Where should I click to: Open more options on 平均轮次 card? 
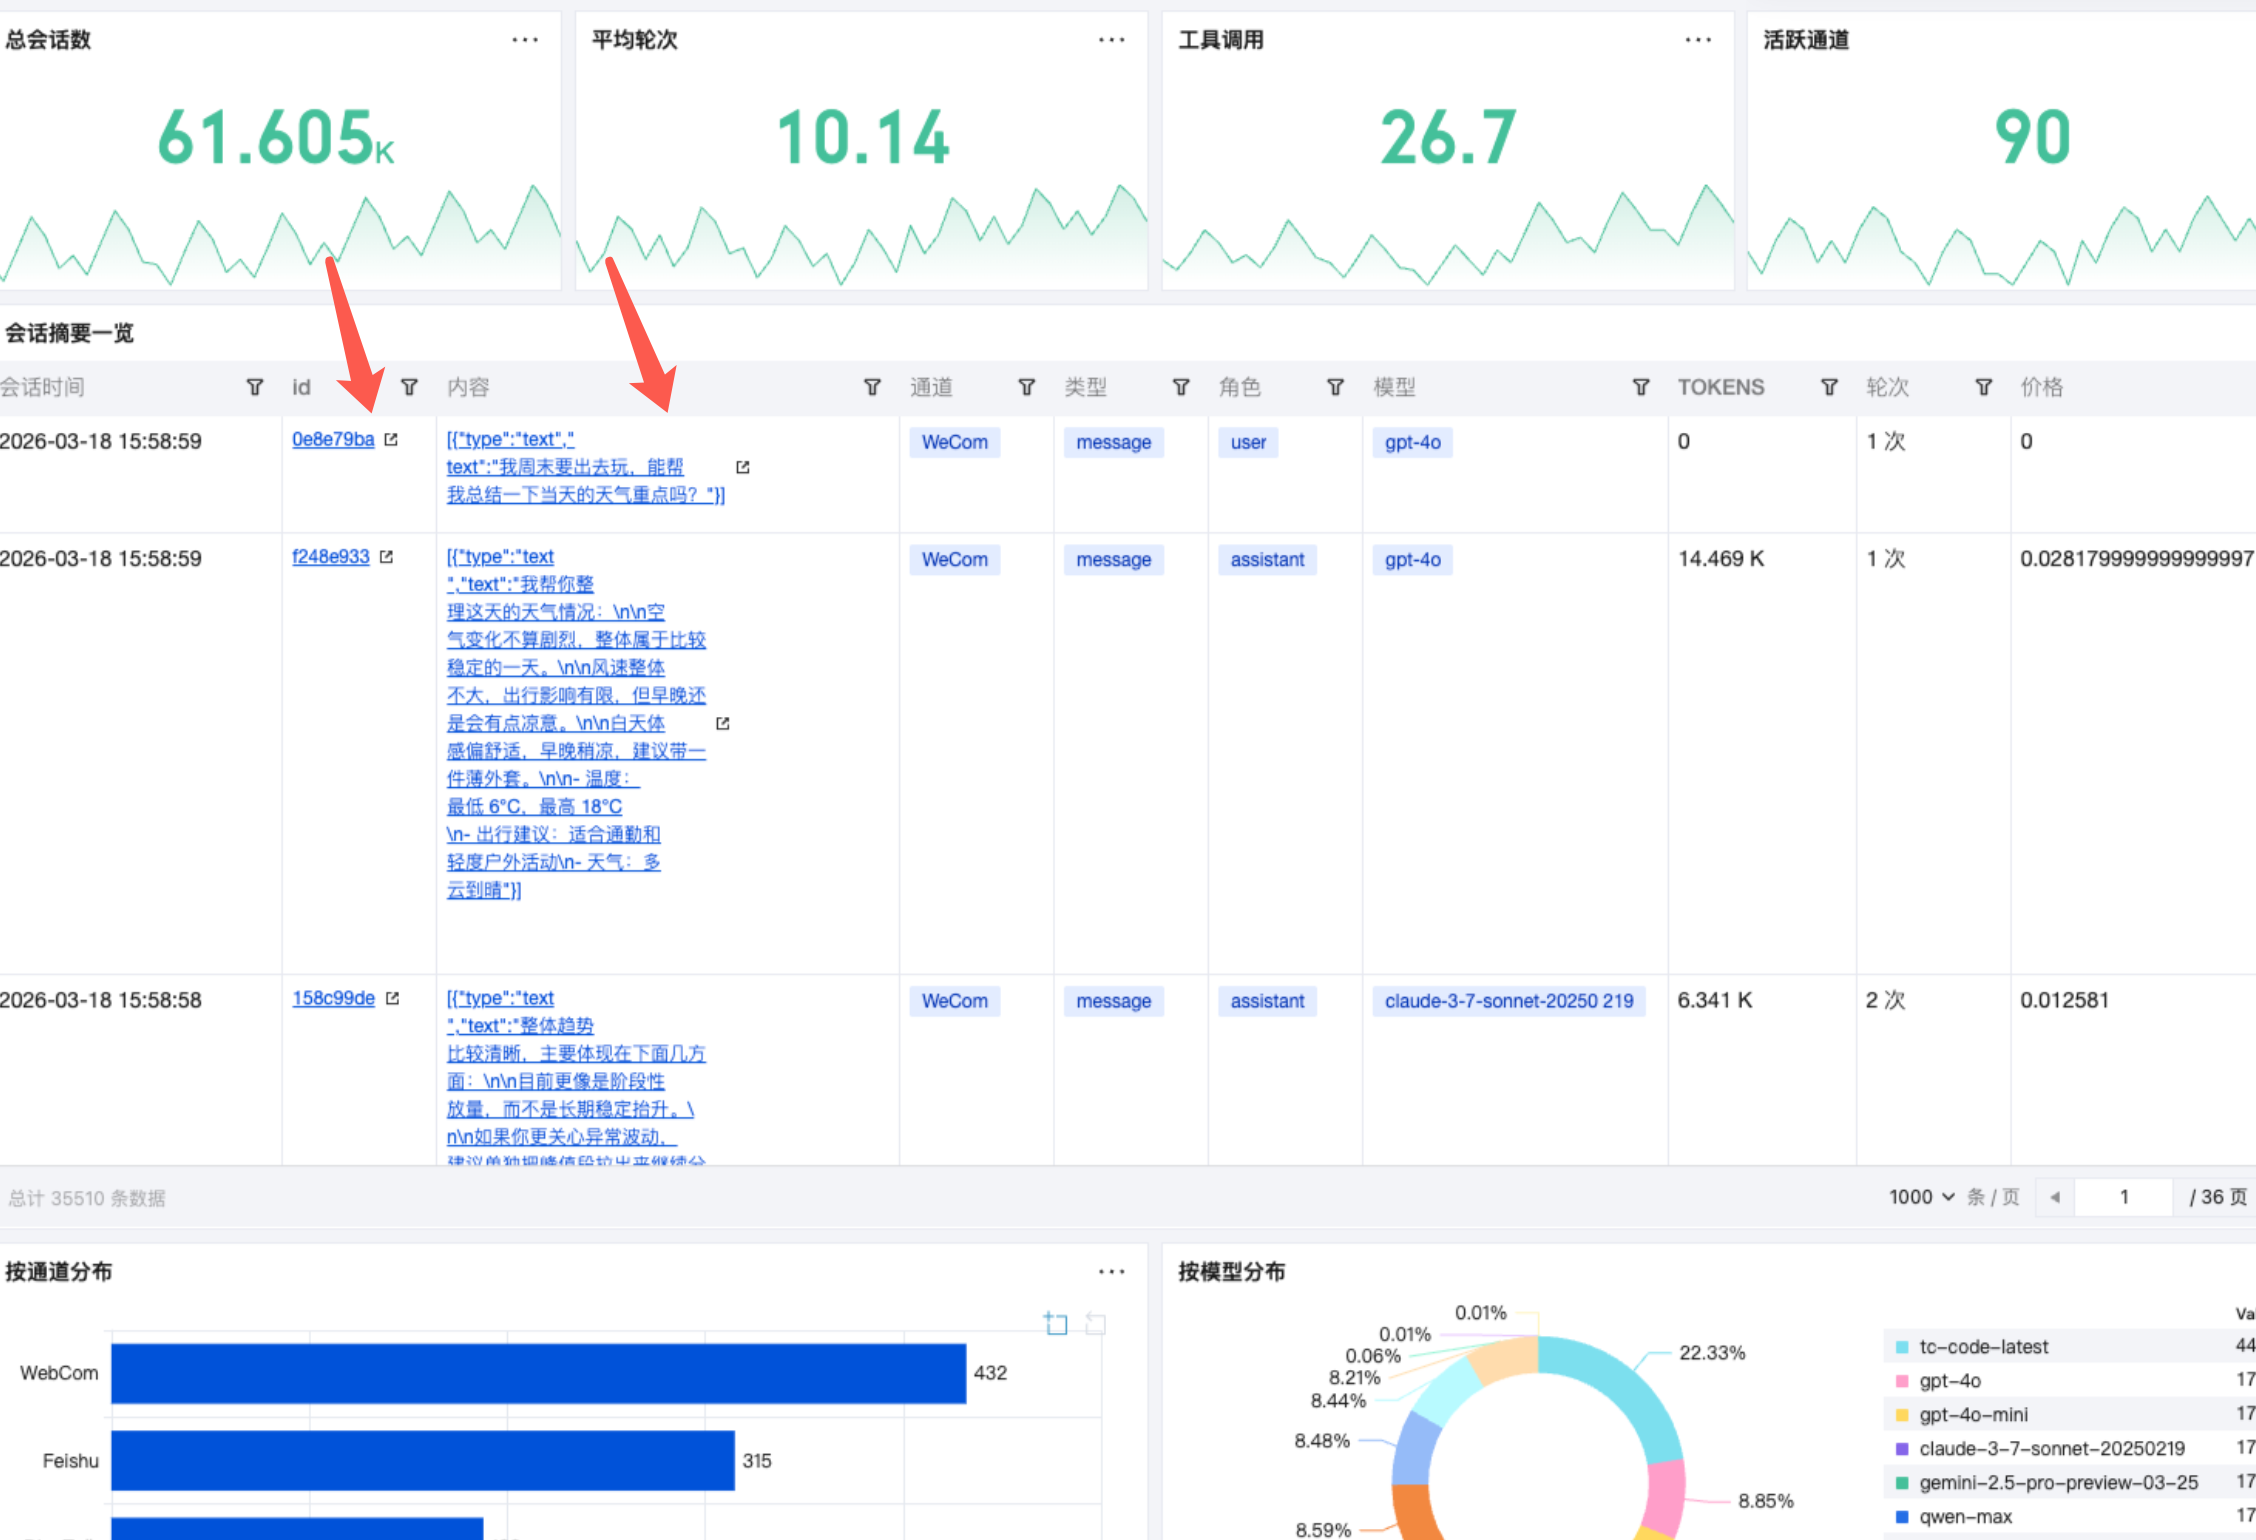point(1111,40)
